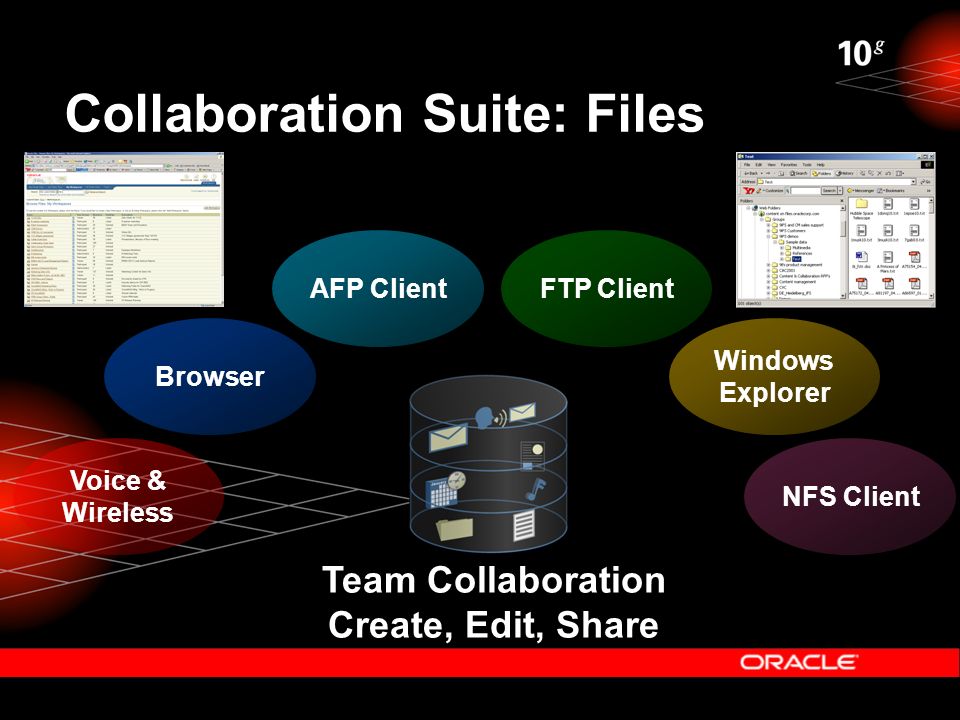
Task: Click the Oracle logo on red bar
Action: 799,662
